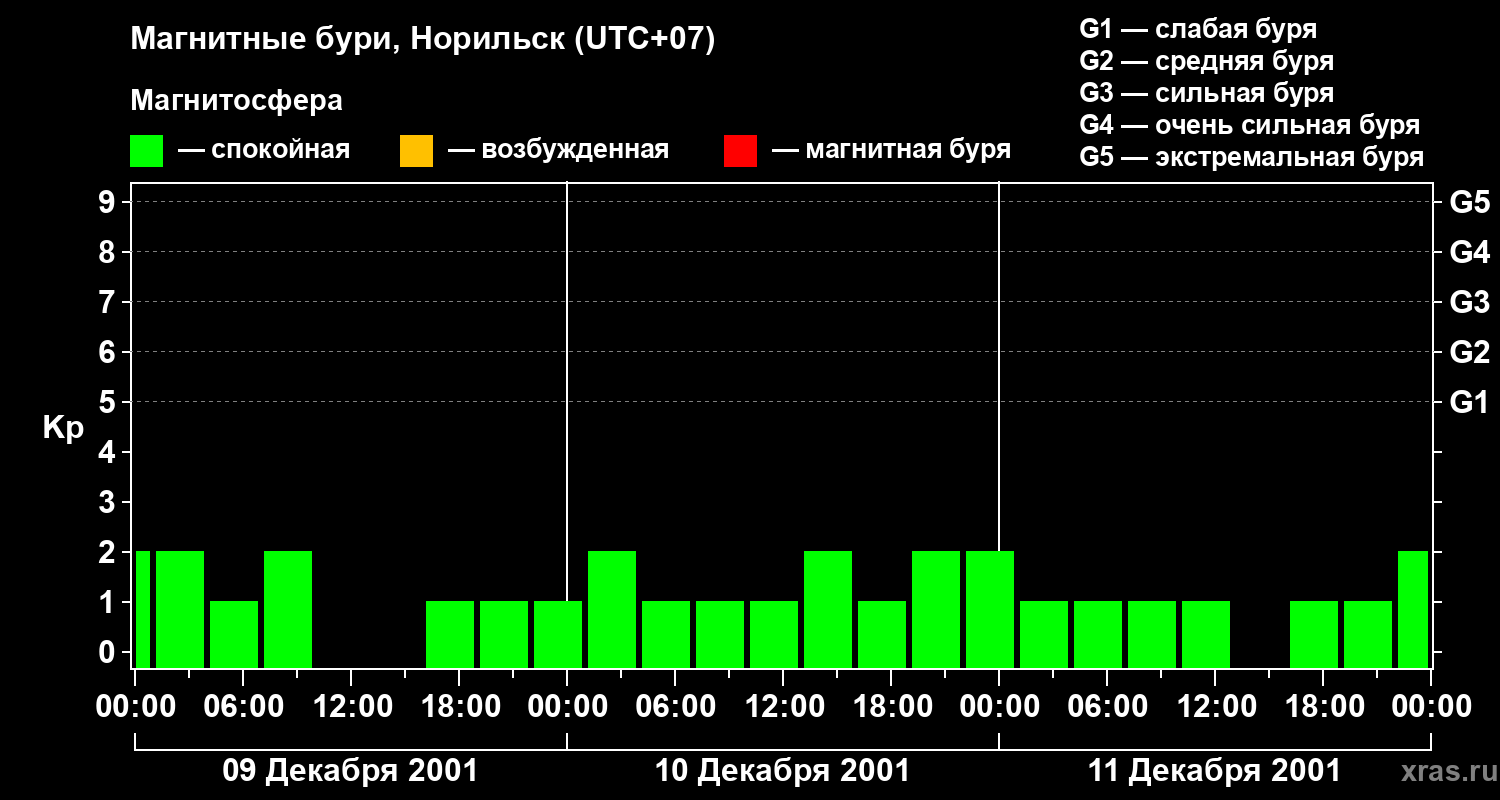Select the chart title 'Магнитные бури, Норильск (UTC+07)'
This screenshot has width=1500, height=800.
click(423, 40)
